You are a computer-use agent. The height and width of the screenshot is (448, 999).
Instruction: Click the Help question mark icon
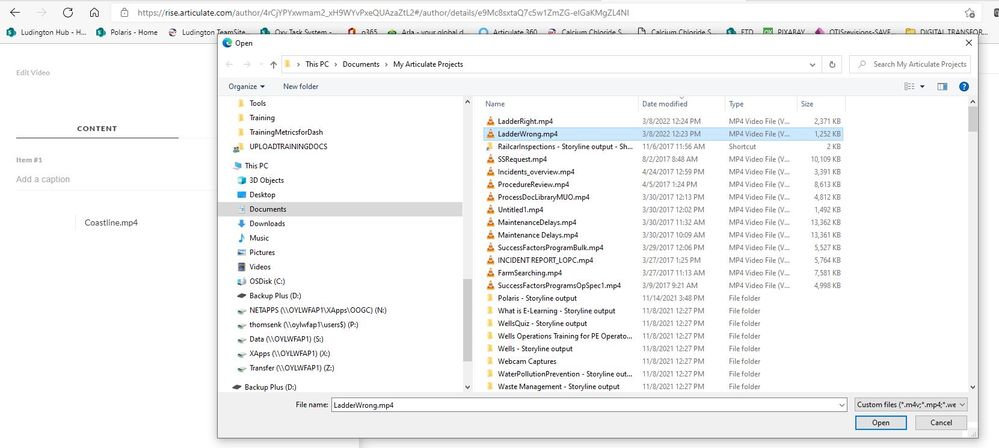[x=963, y=87]
